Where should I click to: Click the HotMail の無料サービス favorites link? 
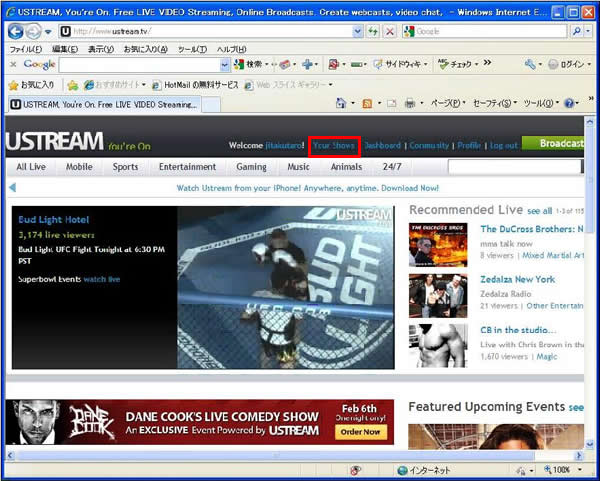(196, 85)
